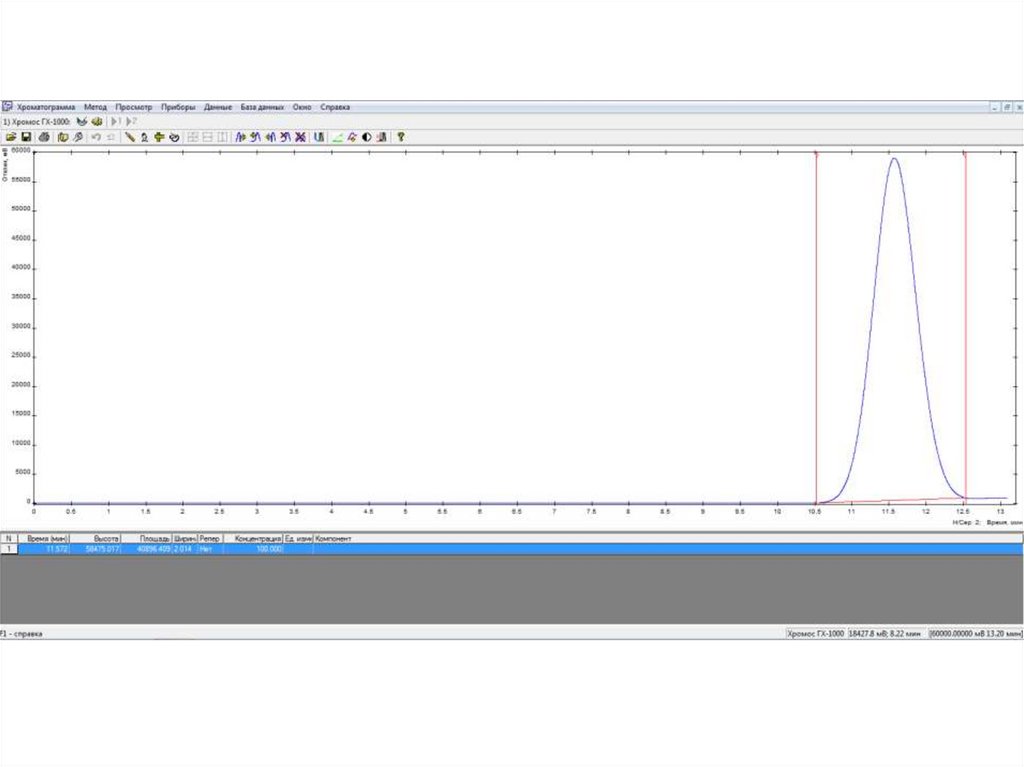Click the crossed-out peaks delete icon
This screenshot has width=1024, height=767.
pyautogui.click(x=300, y=137)
